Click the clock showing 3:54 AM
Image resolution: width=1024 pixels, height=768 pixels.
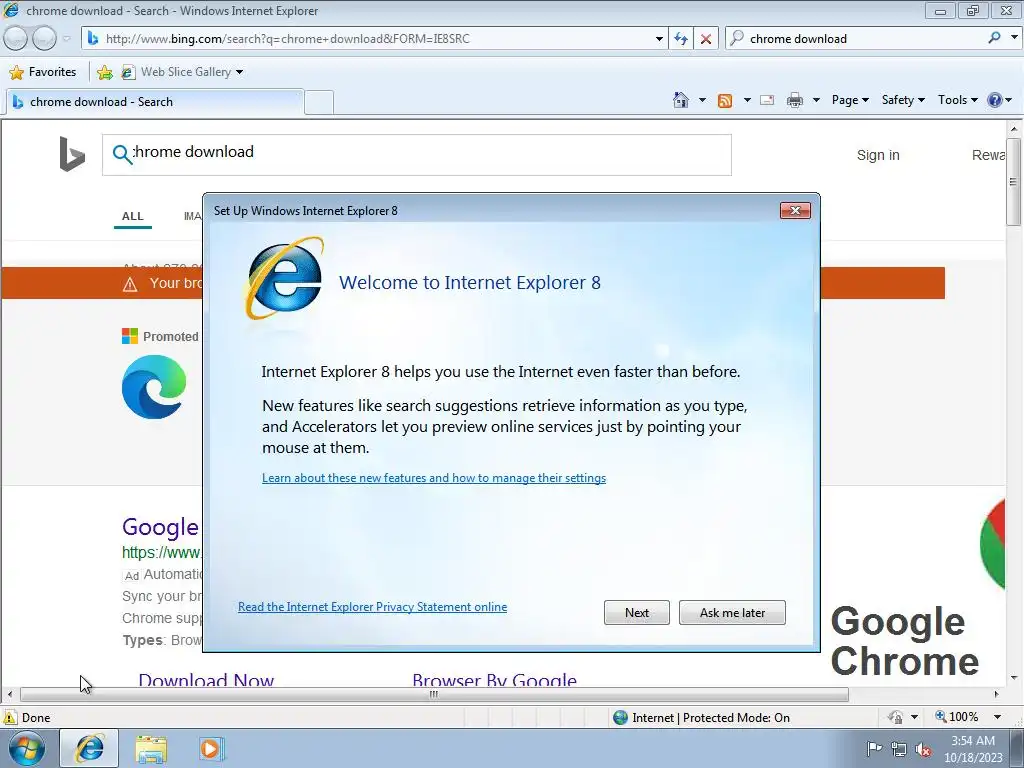[x=972, y=741]
